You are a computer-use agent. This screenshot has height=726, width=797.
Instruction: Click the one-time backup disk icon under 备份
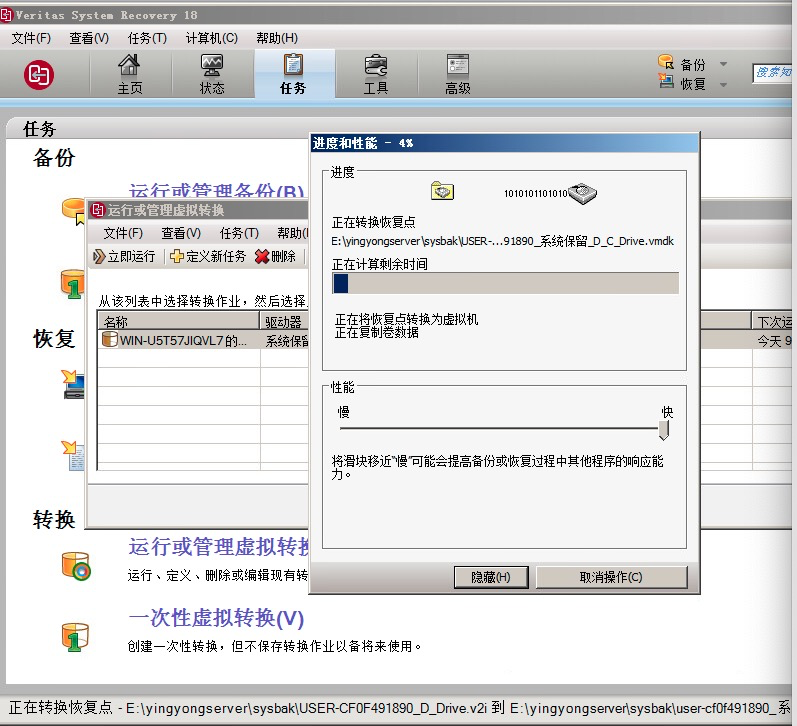73,284
